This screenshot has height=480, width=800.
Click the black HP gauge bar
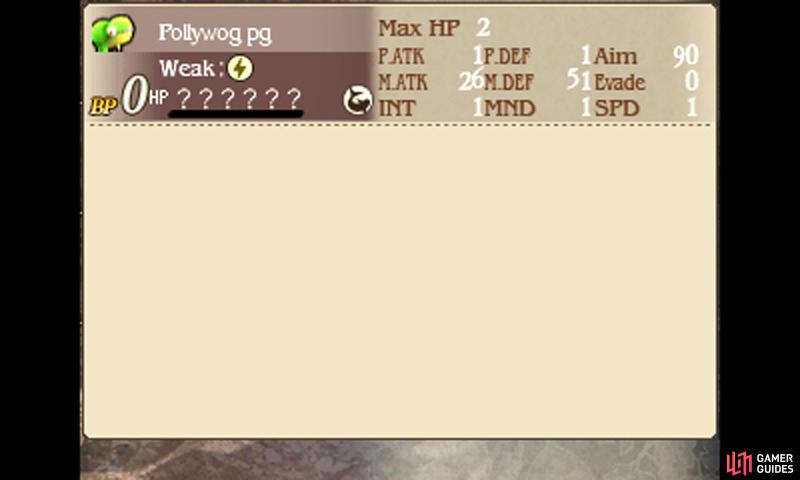click(x=236, y=114)
